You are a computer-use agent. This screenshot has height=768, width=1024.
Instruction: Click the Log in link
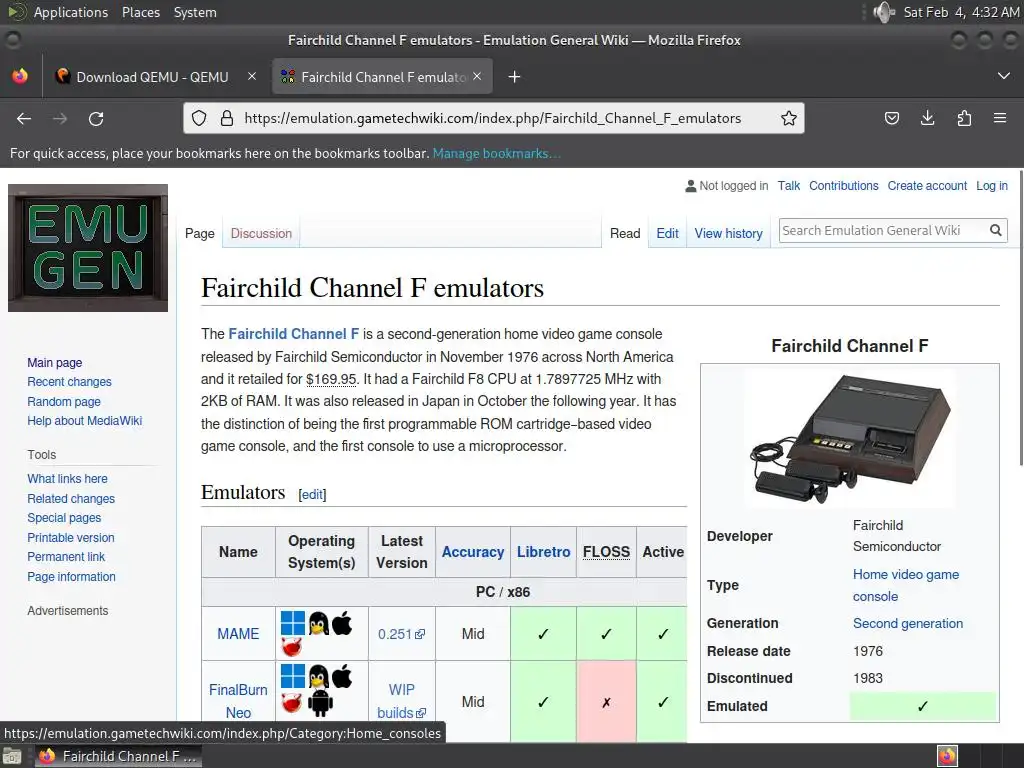991,185
